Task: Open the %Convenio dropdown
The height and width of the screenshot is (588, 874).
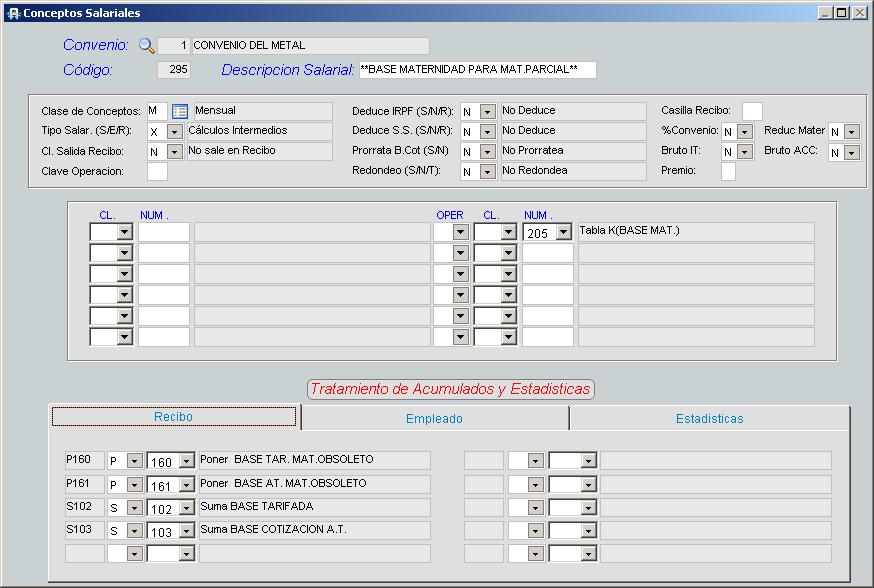Action: pyautogui.click(x=745, y=132)
